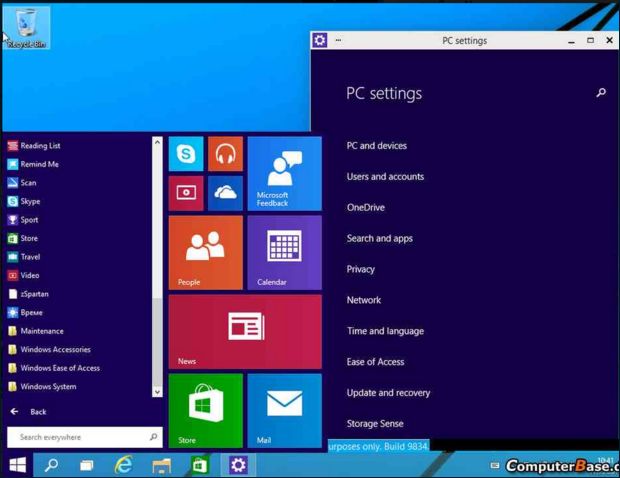Open Internet Explorer from the taskbar

tap(123, 465)
